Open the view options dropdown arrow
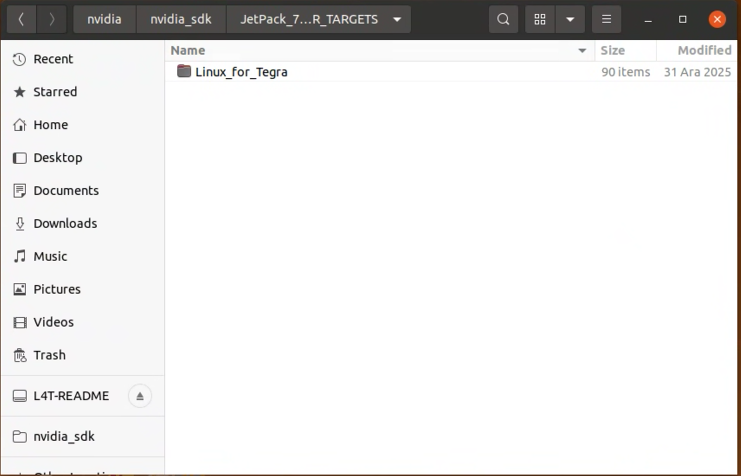This screenshot has height=476, width=741. [x=570, y=19]
